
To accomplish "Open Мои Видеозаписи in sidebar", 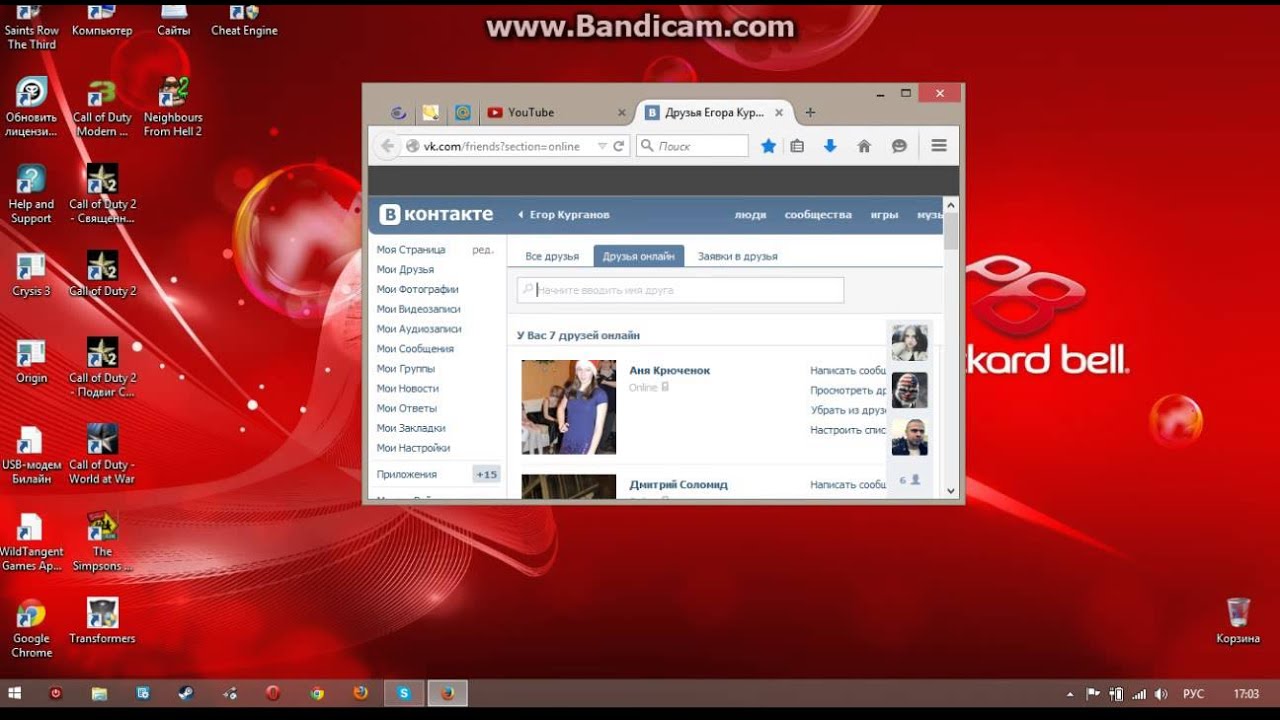I will (x=418, y=309).
